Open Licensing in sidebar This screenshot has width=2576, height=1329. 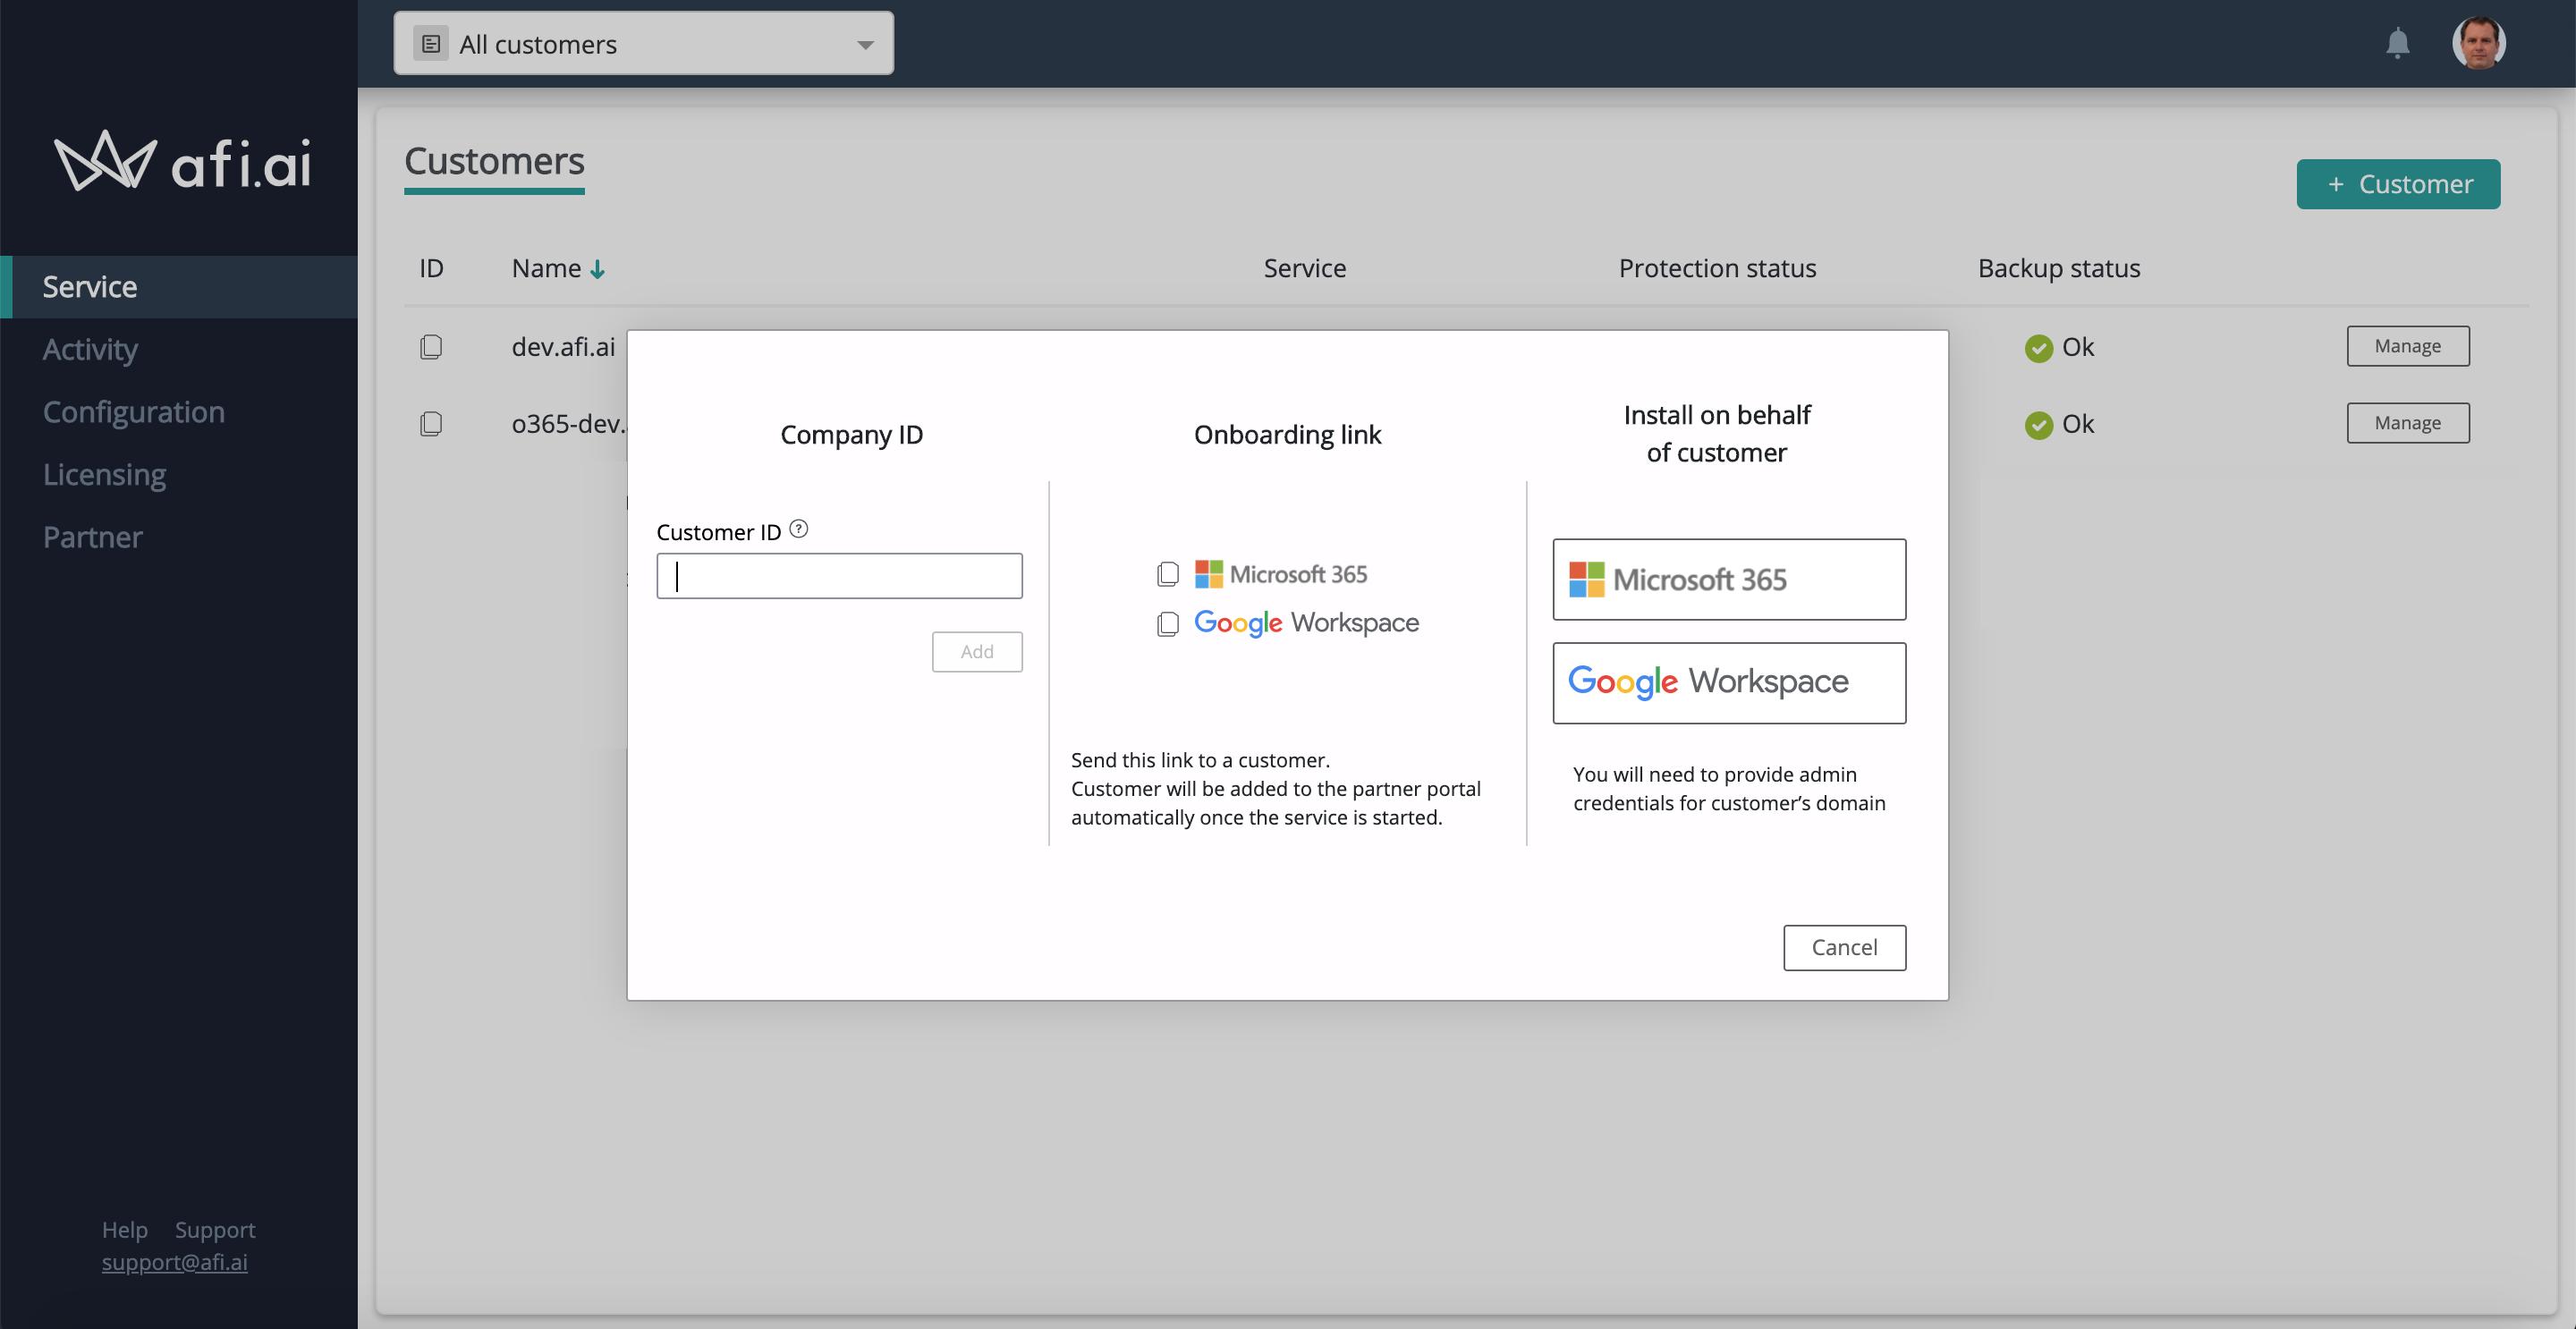click(x=104, y=475)
